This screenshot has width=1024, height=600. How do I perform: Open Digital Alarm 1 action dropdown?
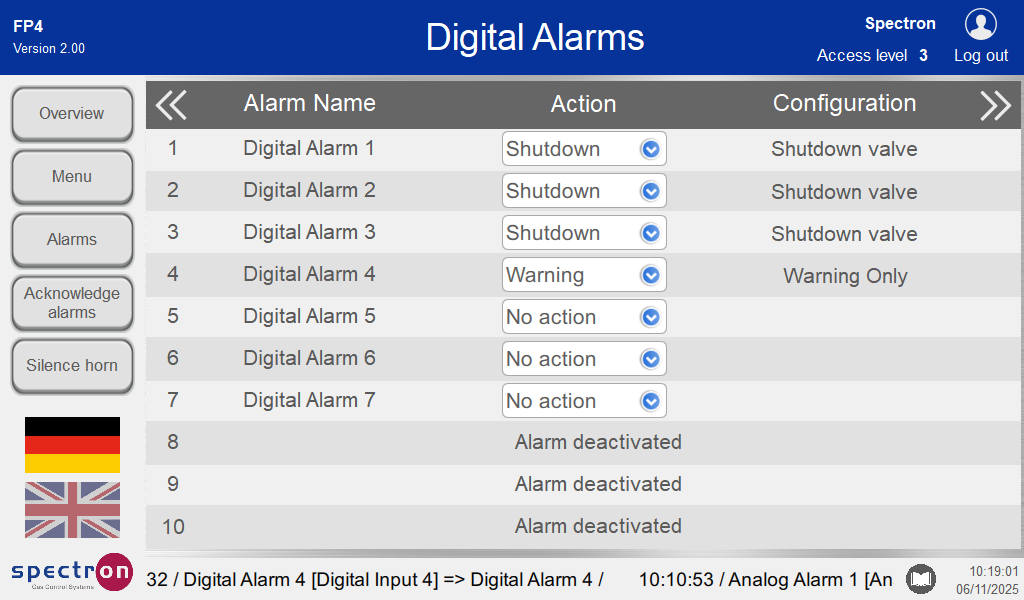(584, 149)
